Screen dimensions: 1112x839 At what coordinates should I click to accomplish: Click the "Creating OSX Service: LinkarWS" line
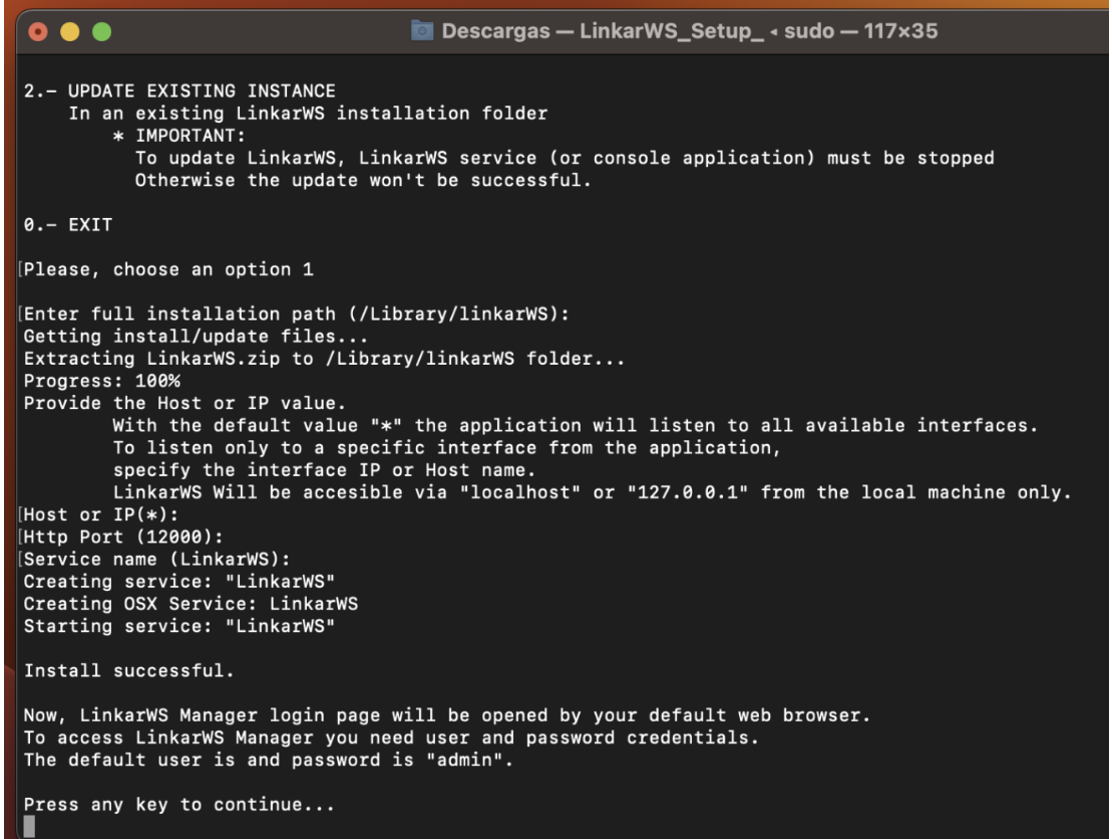191,604
